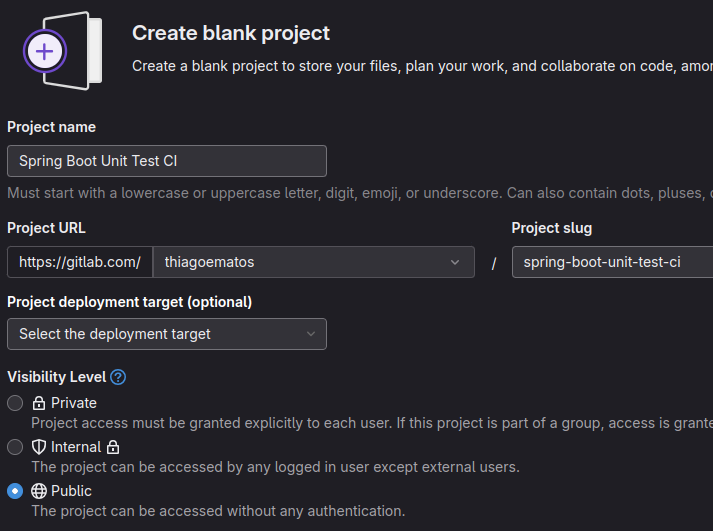Click chevron arrow in namespace selector
This screenshot has height=531, width=713.
[x=455, y=262]
